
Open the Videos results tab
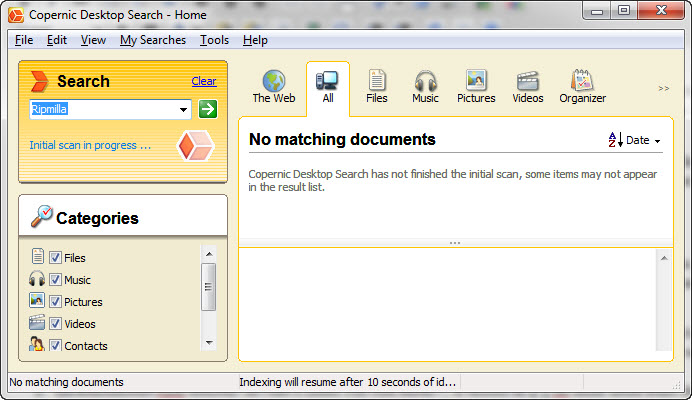[x=527, y=87]
